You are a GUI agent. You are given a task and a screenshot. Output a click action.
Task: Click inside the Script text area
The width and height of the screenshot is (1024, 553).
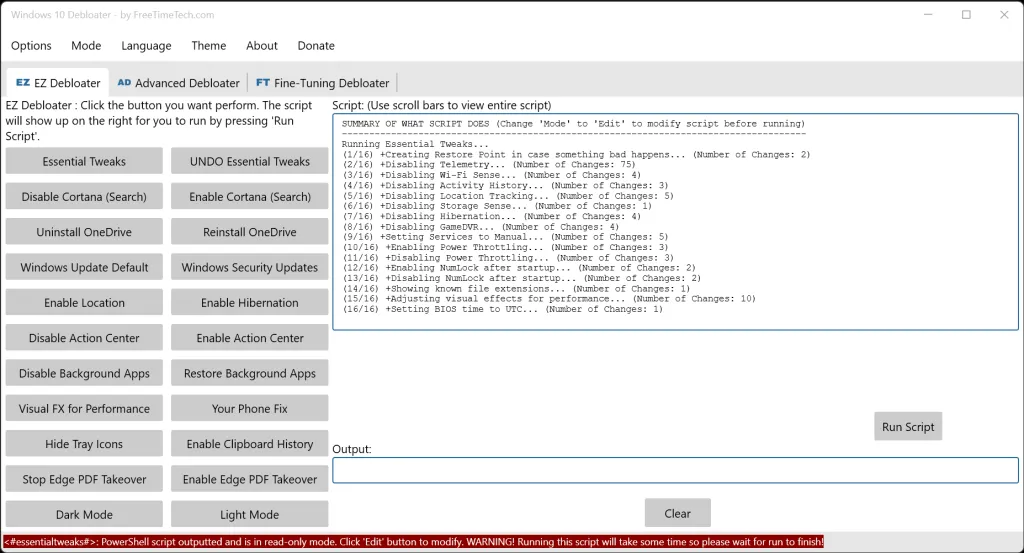(675, 222)
